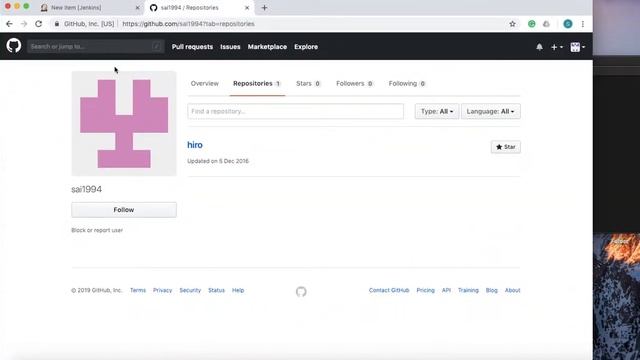Focus the browser address bar URL
The width and height of the screenshot is (640, 360).
point(188,24)
